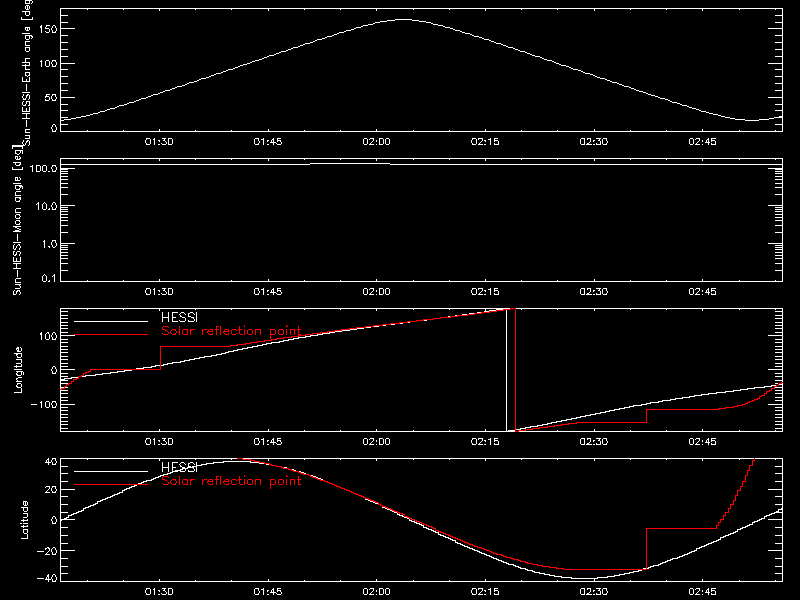Select 02:00 time label under Earth angle plot
The image size is (800, 600).
coord(377,141)
